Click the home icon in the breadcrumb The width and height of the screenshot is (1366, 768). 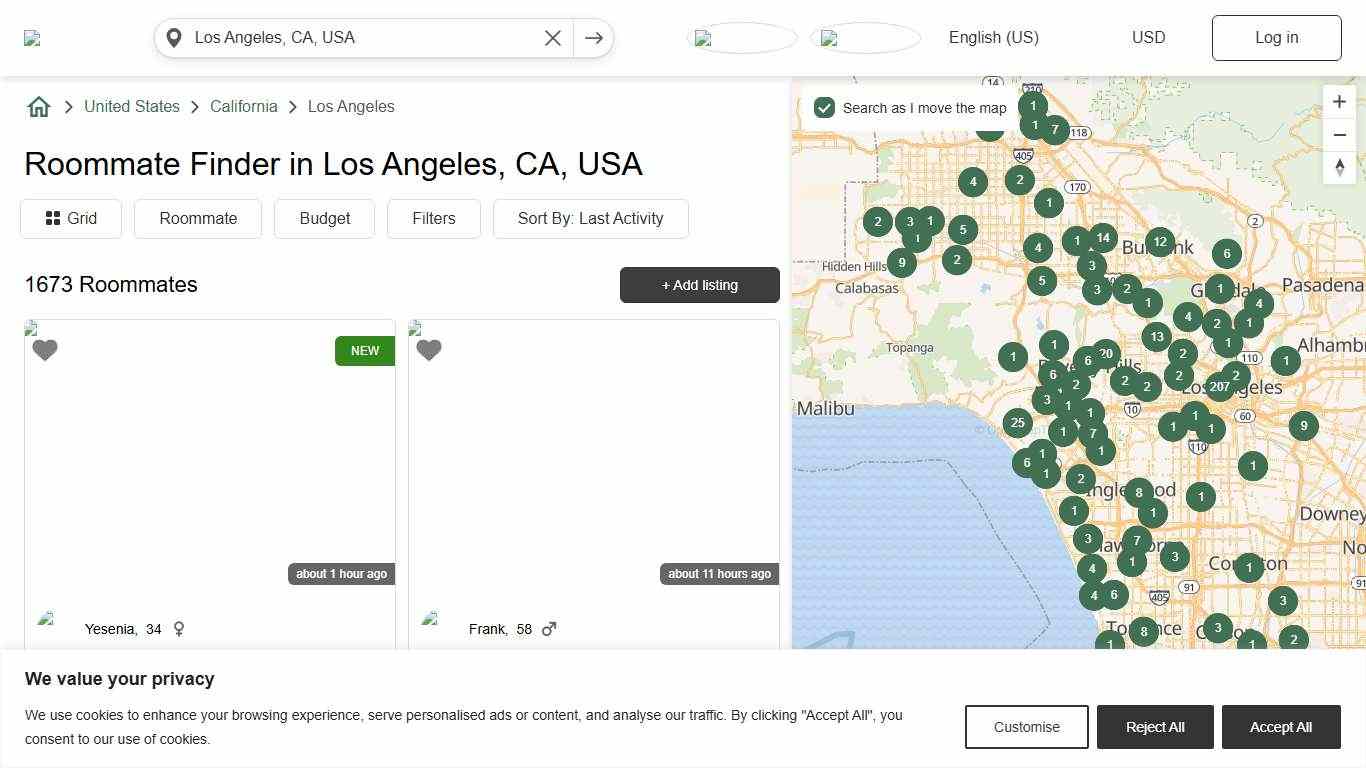pyautogui.click(x=38, y=106)
